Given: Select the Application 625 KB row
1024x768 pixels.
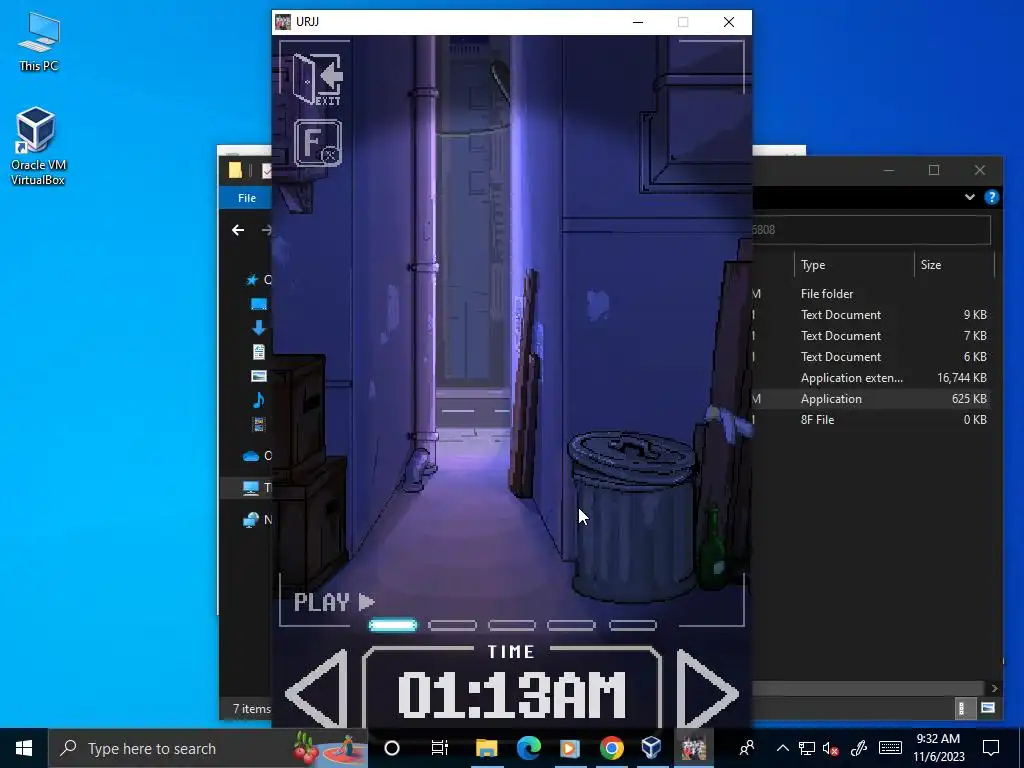Looking at the screenshot, I should coord(872,398).
